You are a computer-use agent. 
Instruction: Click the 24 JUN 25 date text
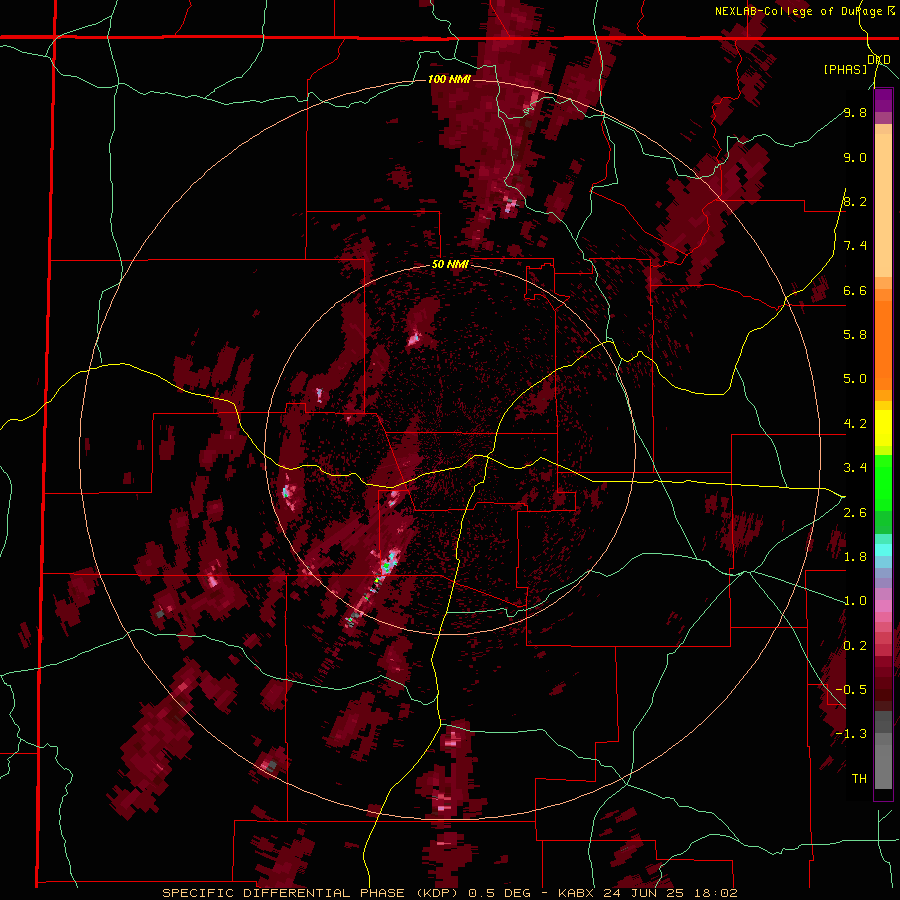(643, 893)
